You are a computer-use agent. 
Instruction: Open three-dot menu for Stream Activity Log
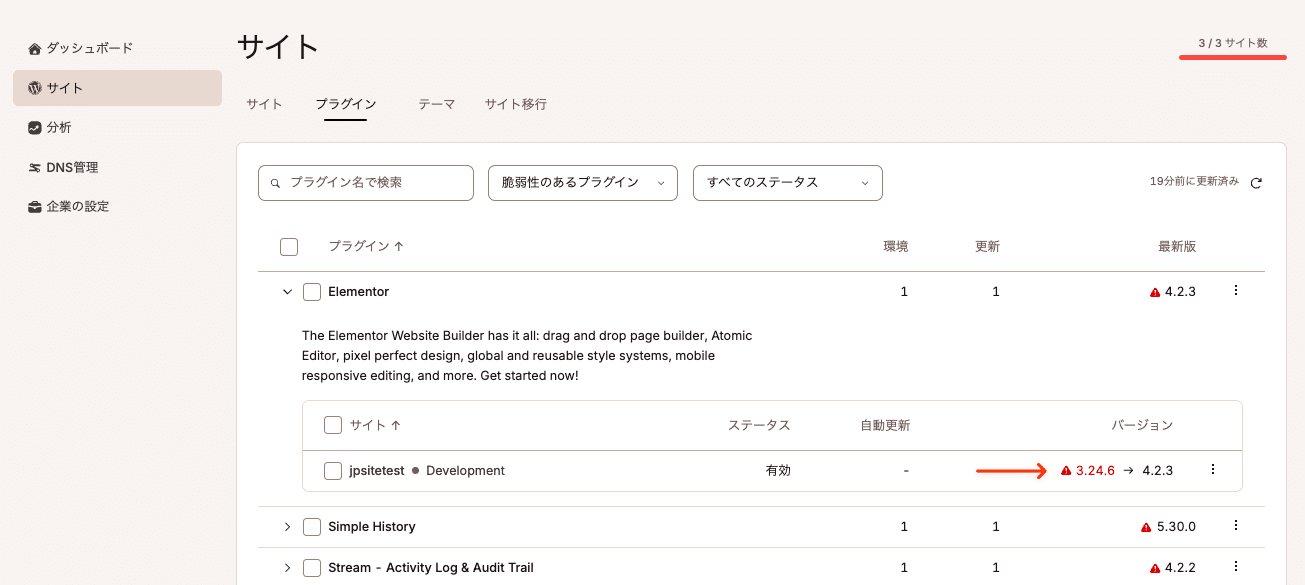coord(1236,566)
